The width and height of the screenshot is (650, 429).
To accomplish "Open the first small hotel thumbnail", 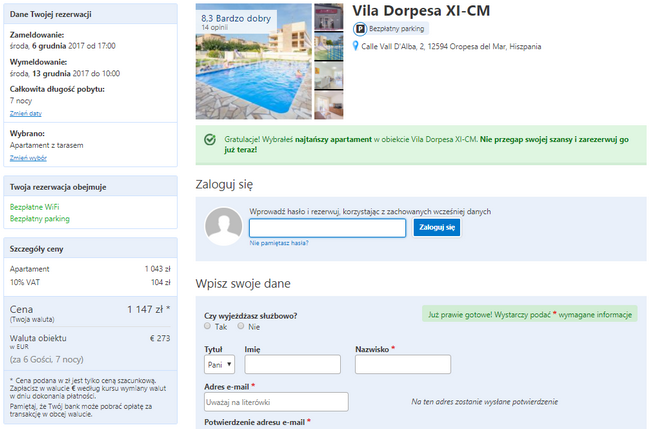I will point(329,17).
